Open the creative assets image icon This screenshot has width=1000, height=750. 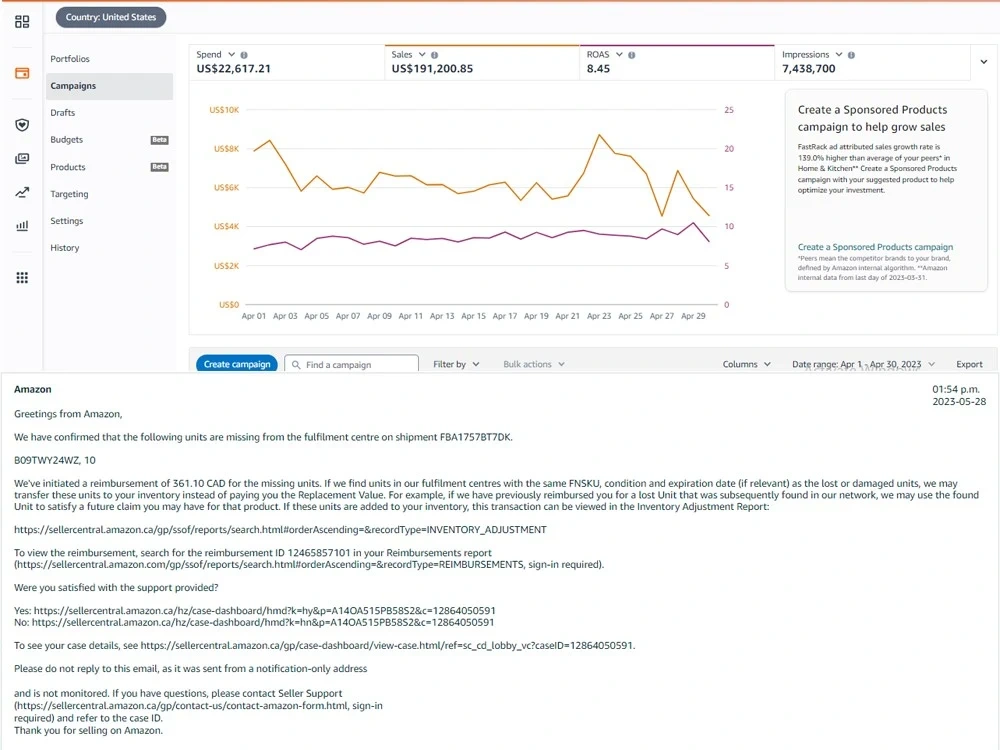tap(22, 158)
